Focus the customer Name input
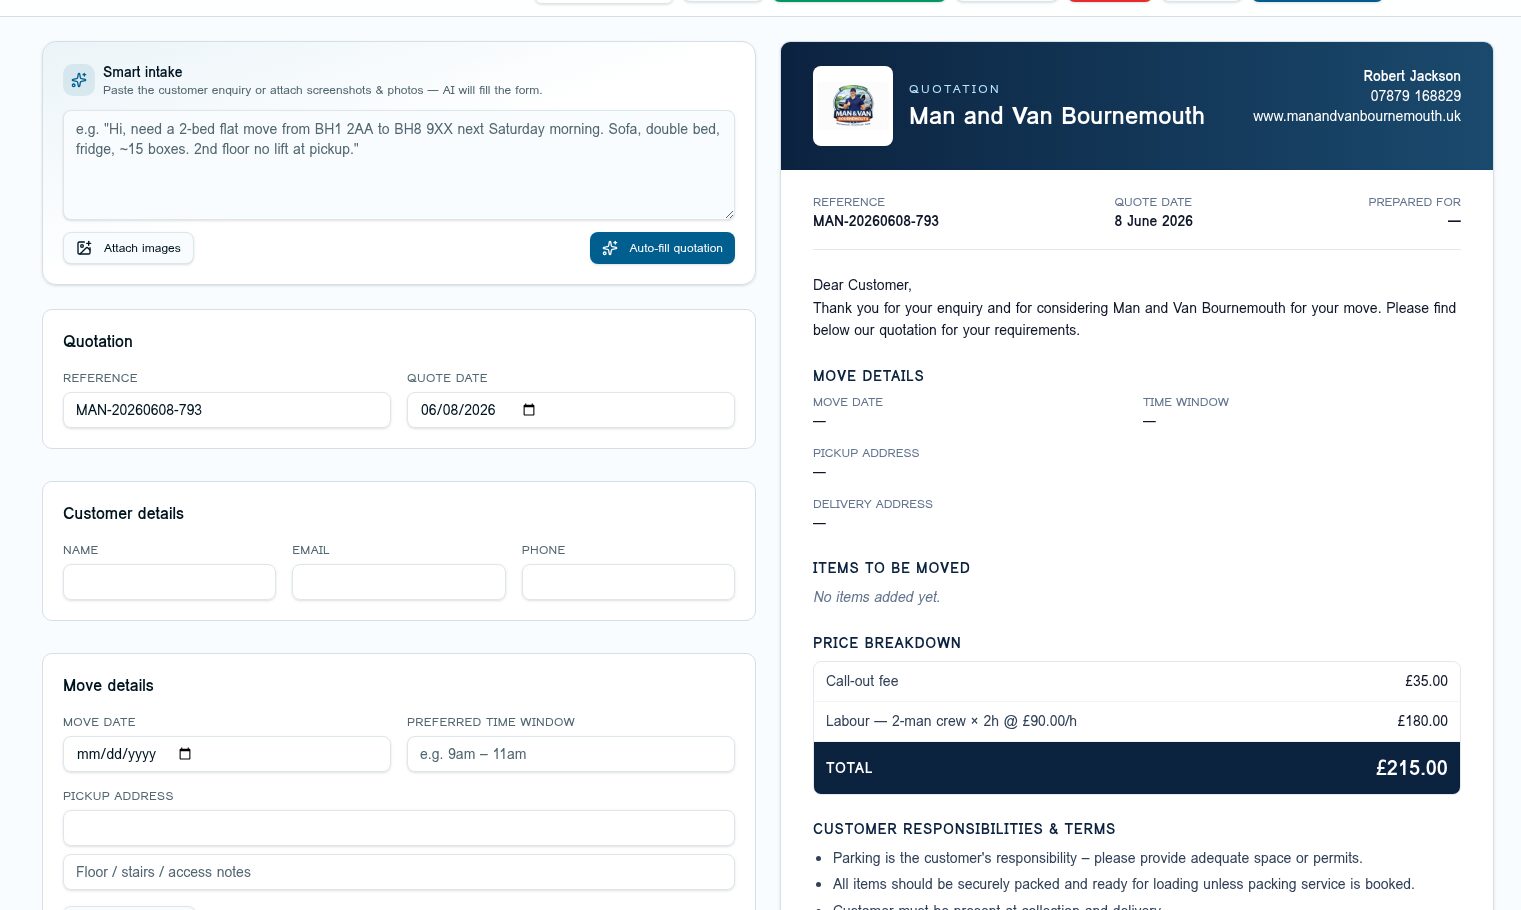This screenshot has width=1521, height=910. point(169,582)
